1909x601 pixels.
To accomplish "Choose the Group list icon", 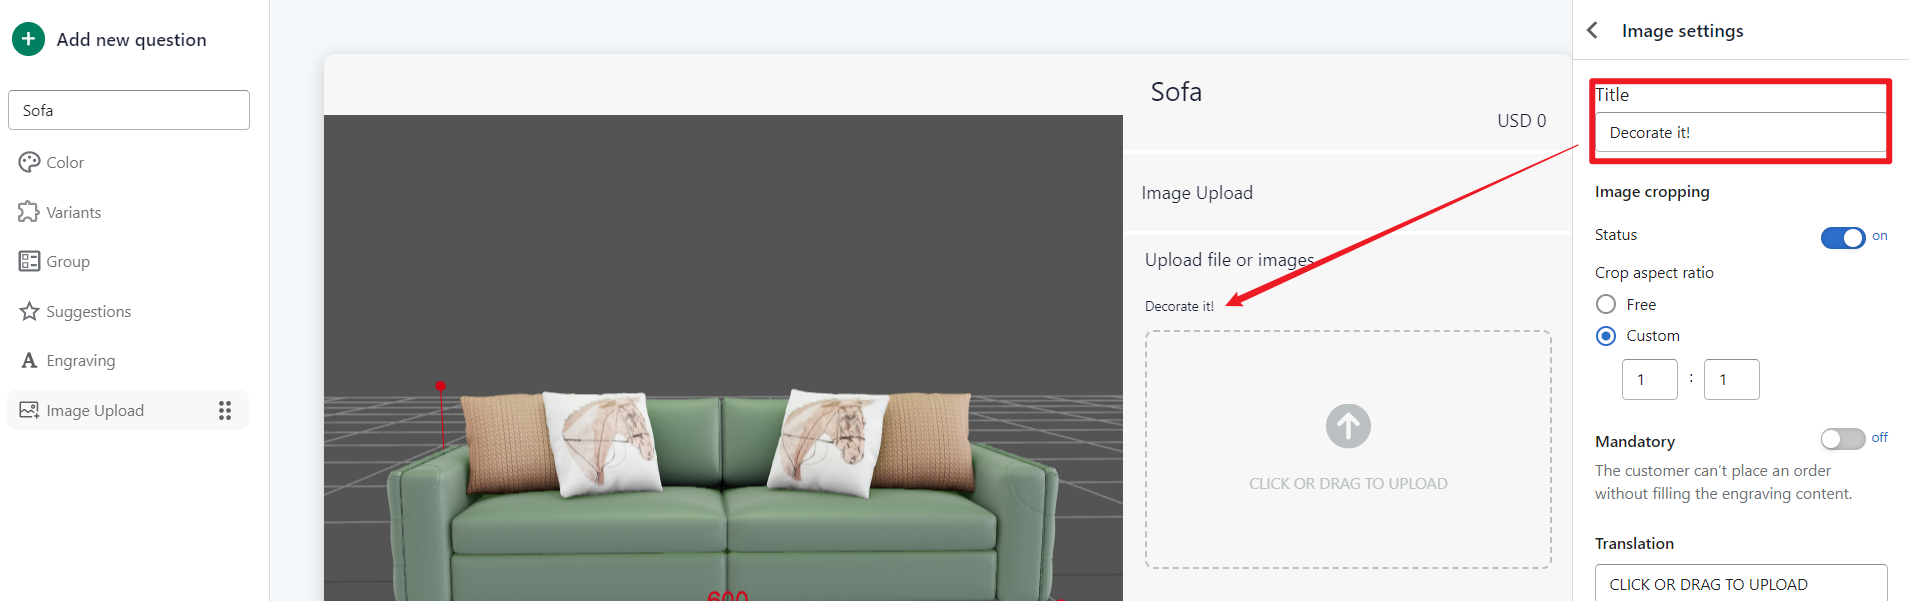I will (29, 261).
